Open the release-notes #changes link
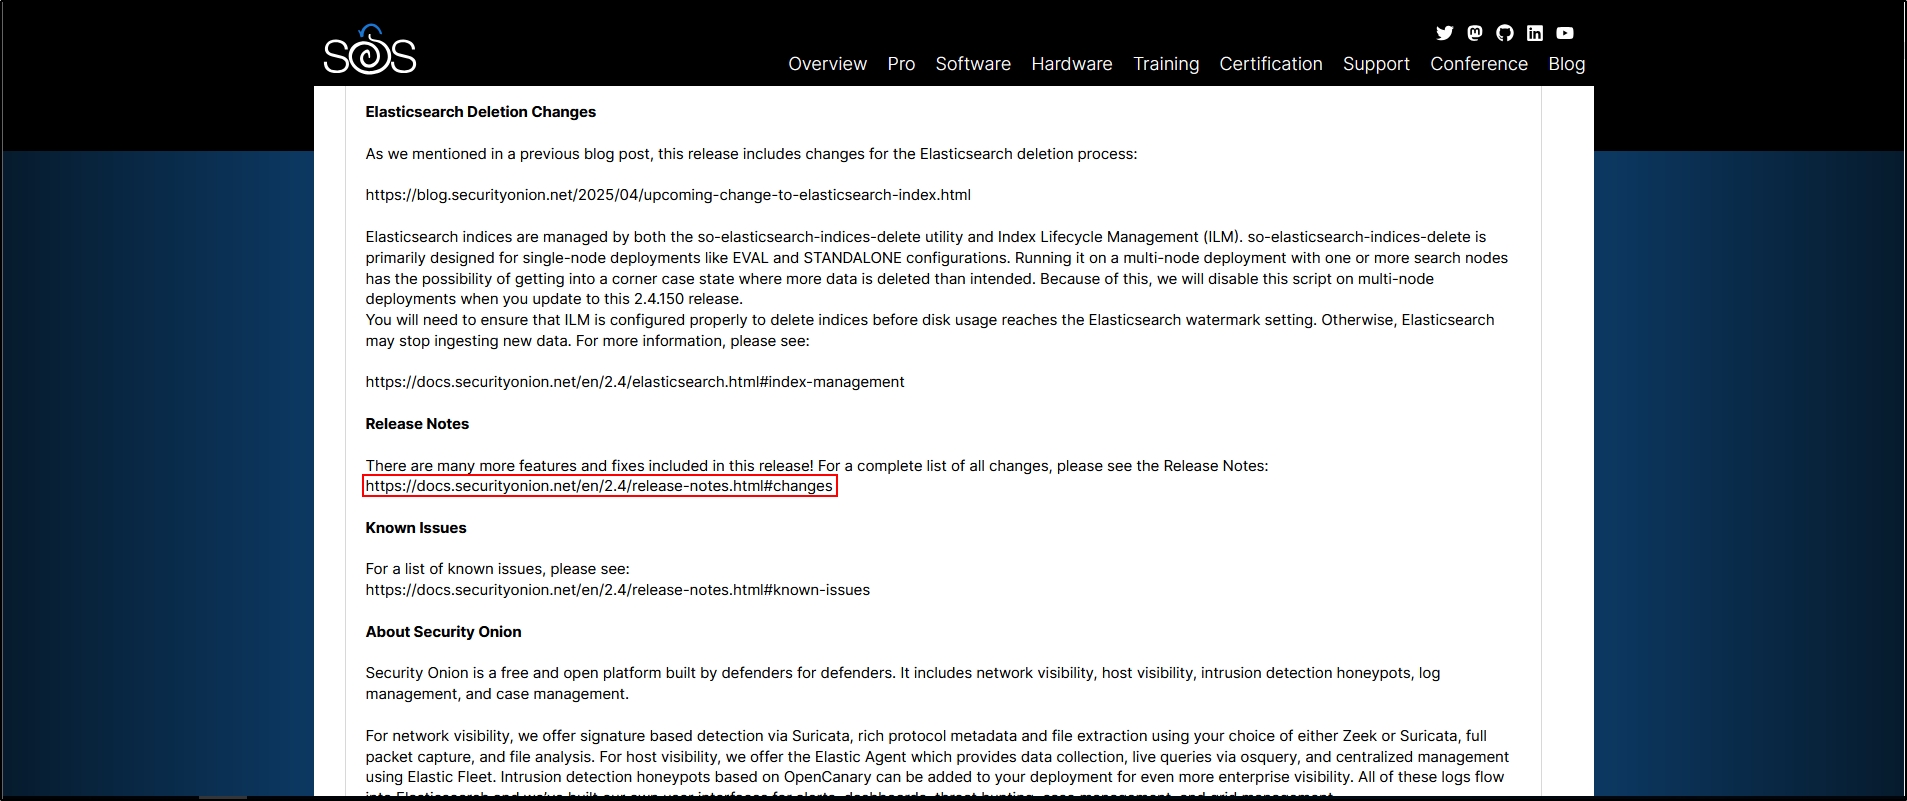Viewport: 1907px width, 801px height. point(598,486)
